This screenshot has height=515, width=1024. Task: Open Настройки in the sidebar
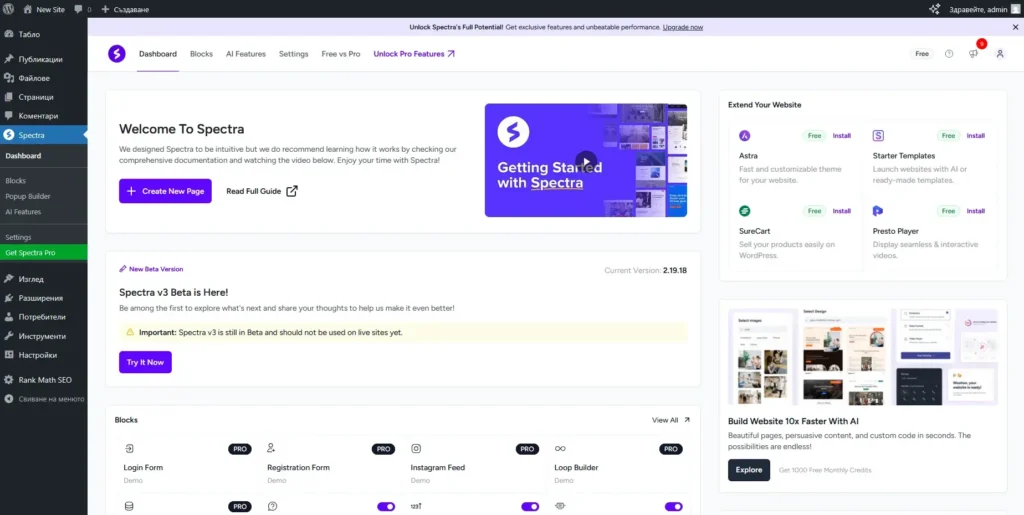(x=44, y=355)
